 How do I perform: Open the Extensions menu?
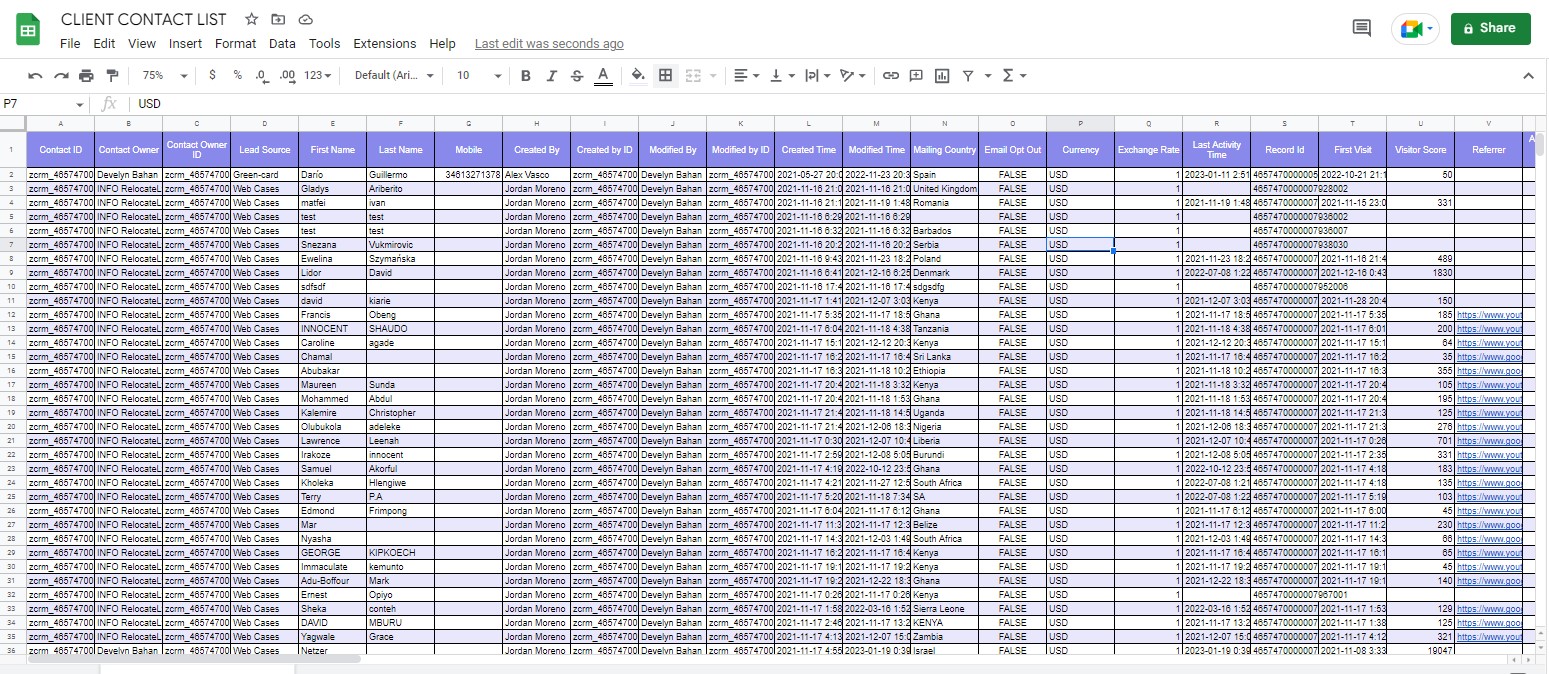385,44
